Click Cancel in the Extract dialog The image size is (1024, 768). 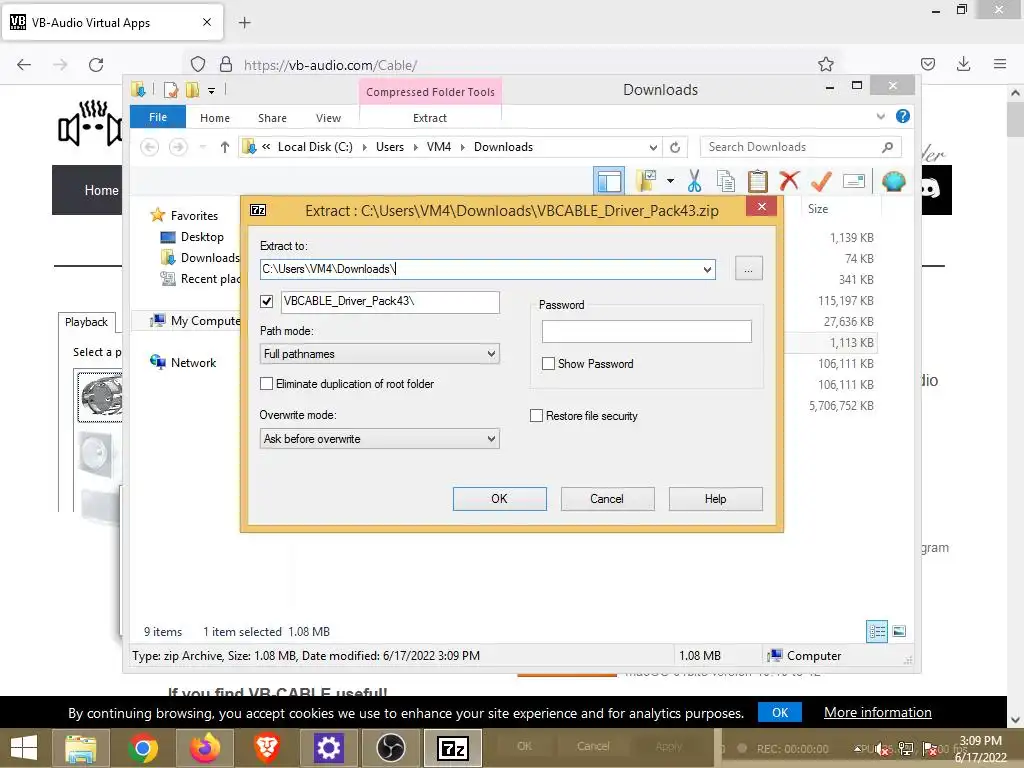(x=607, y=499)
